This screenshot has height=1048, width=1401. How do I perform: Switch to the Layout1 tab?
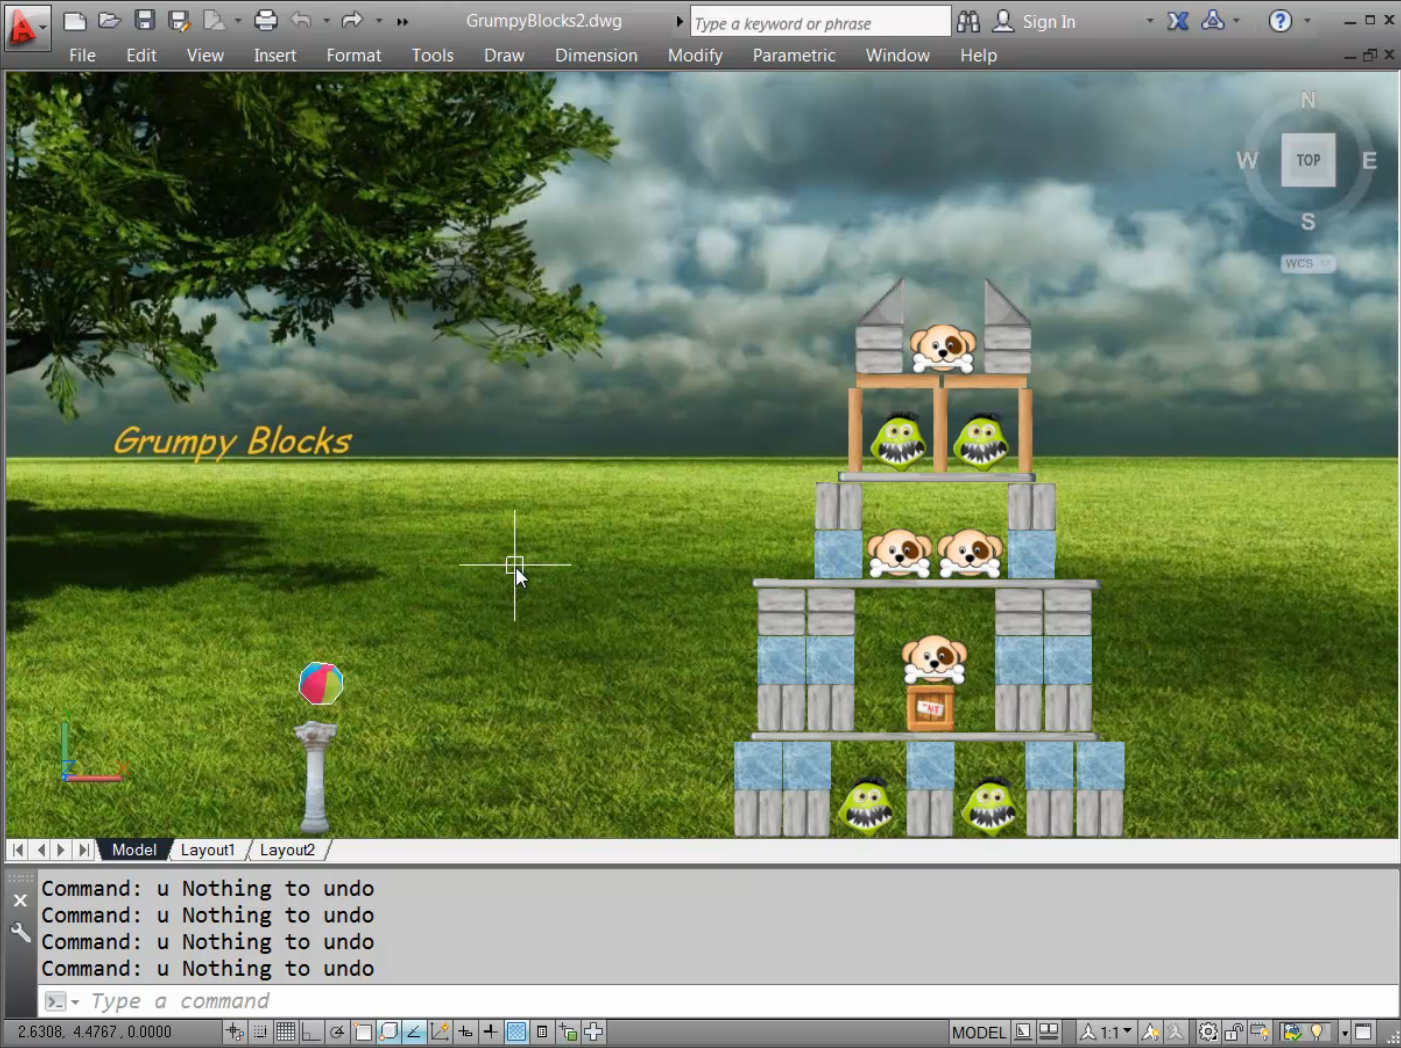point(207,850)
